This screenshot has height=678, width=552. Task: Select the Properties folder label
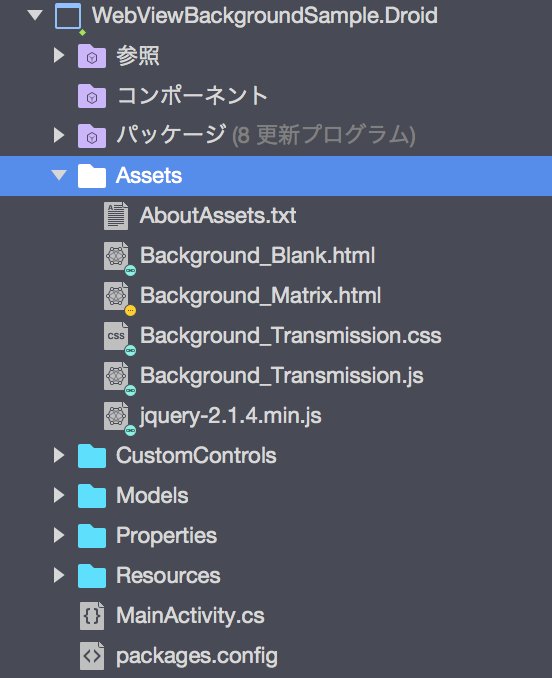[x=166, y=536]
